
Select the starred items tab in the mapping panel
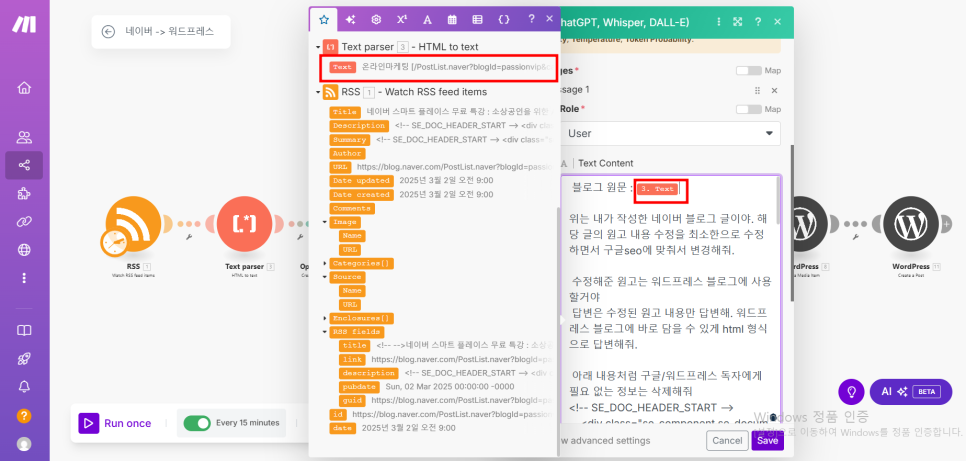(324, 19)
